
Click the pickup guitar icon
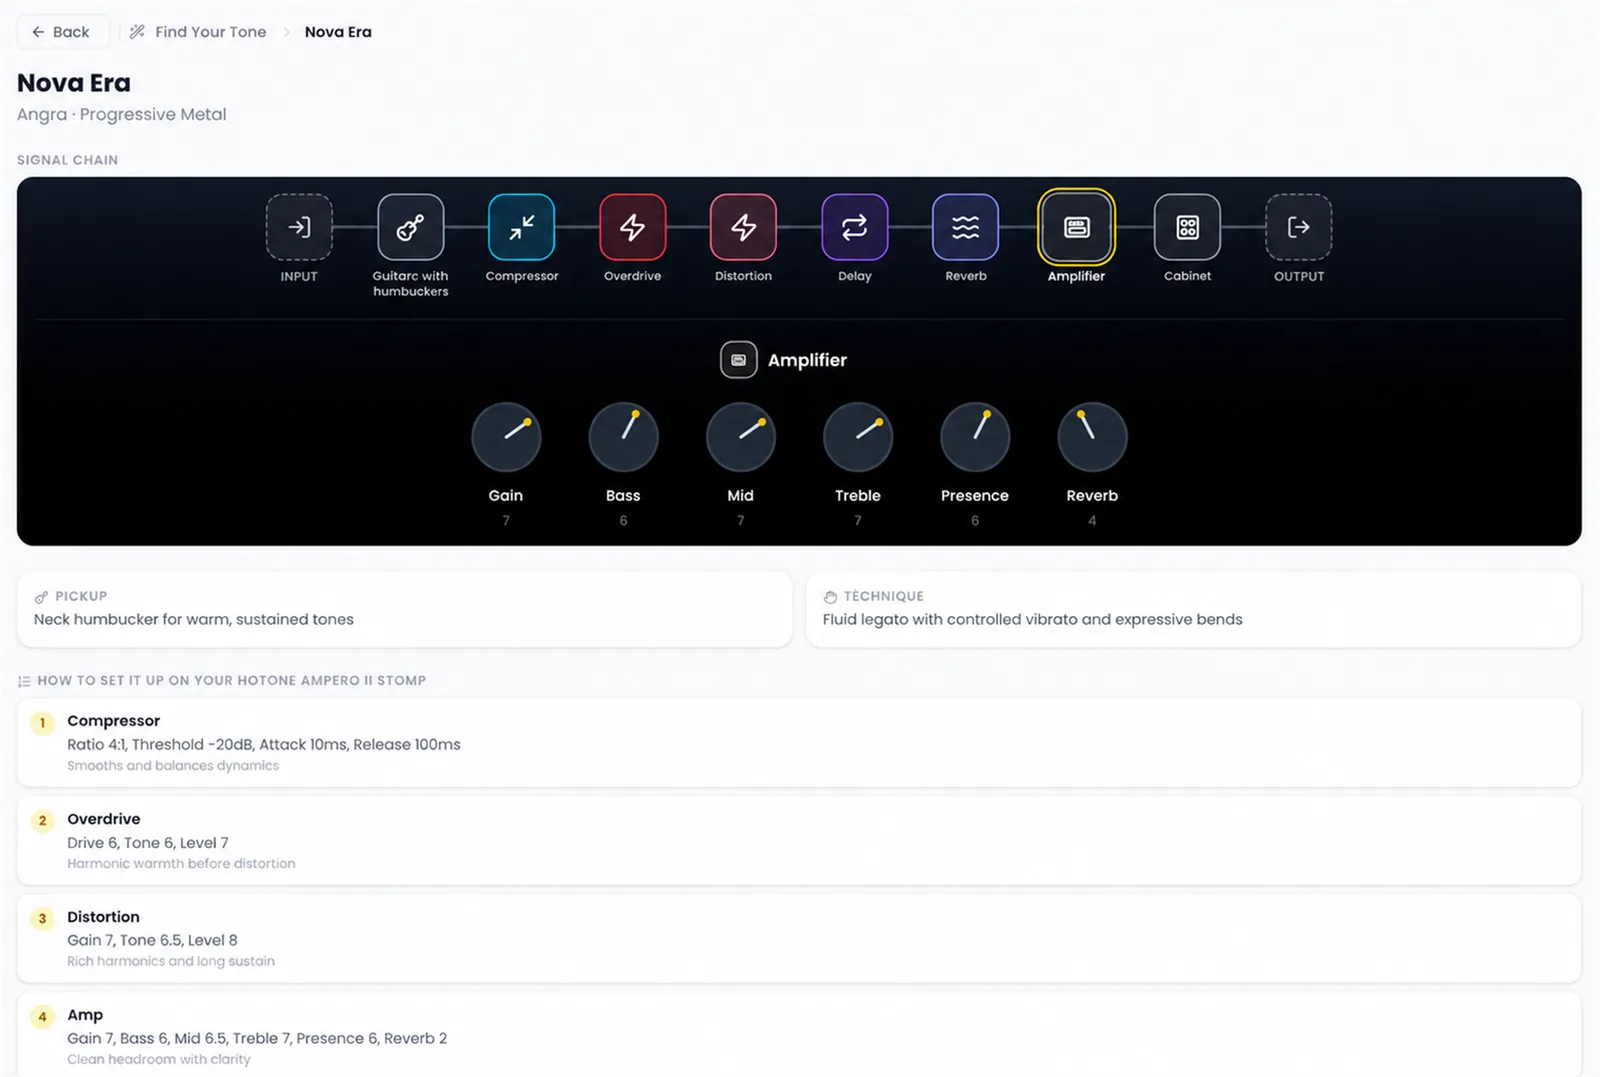point(41,597)
